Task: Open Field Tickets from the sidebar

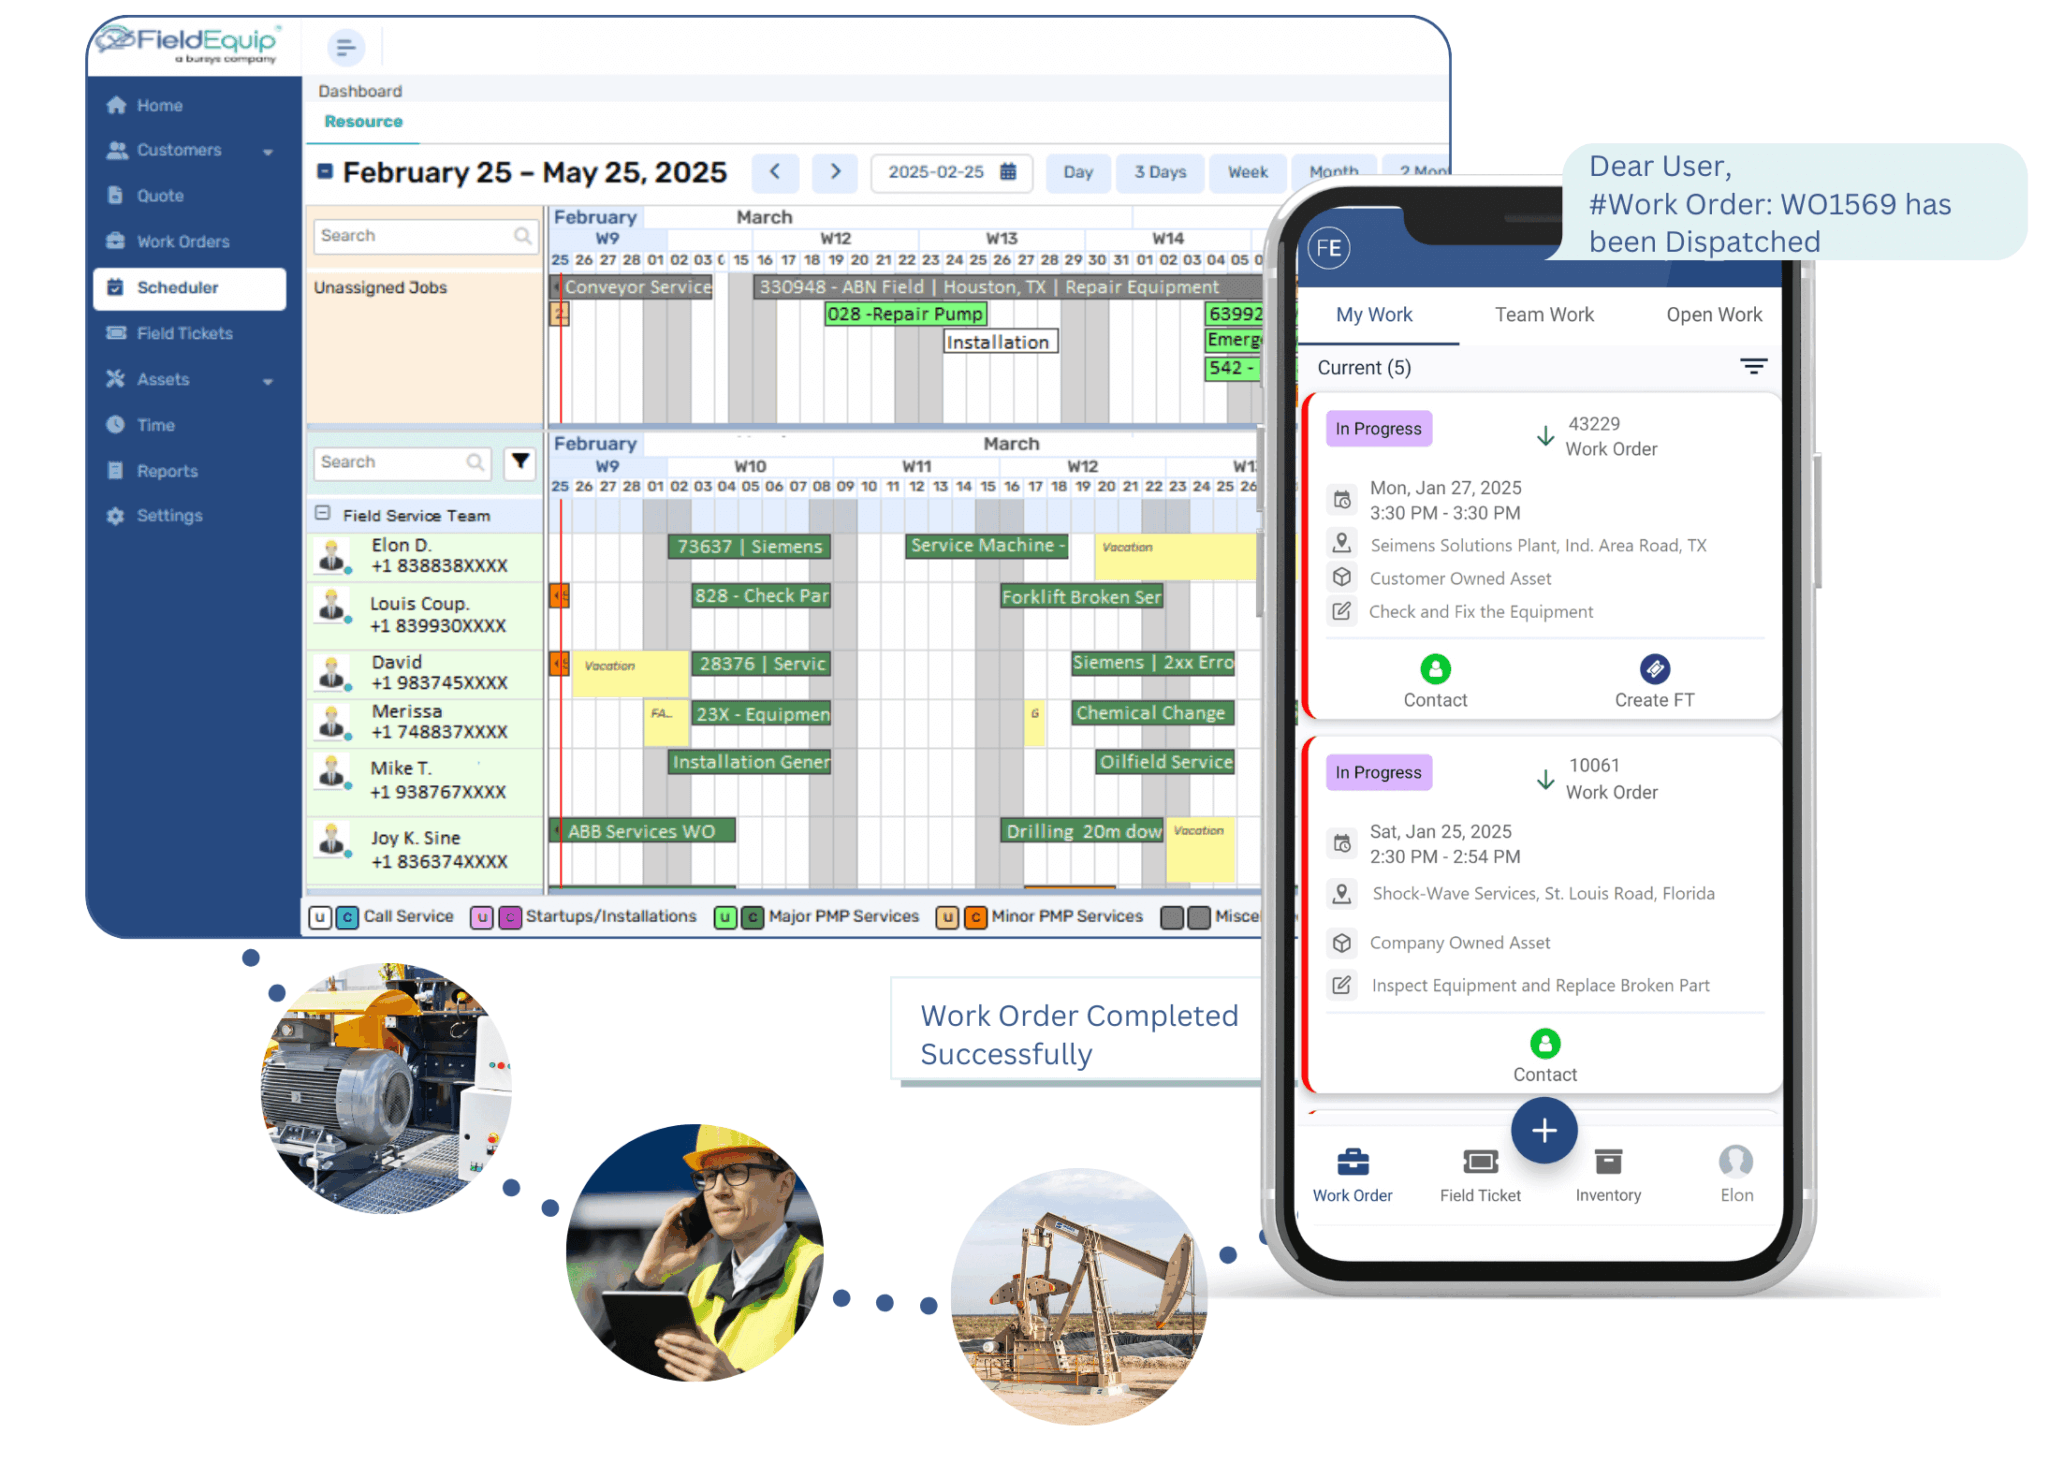Action: [x=185, y=333]
